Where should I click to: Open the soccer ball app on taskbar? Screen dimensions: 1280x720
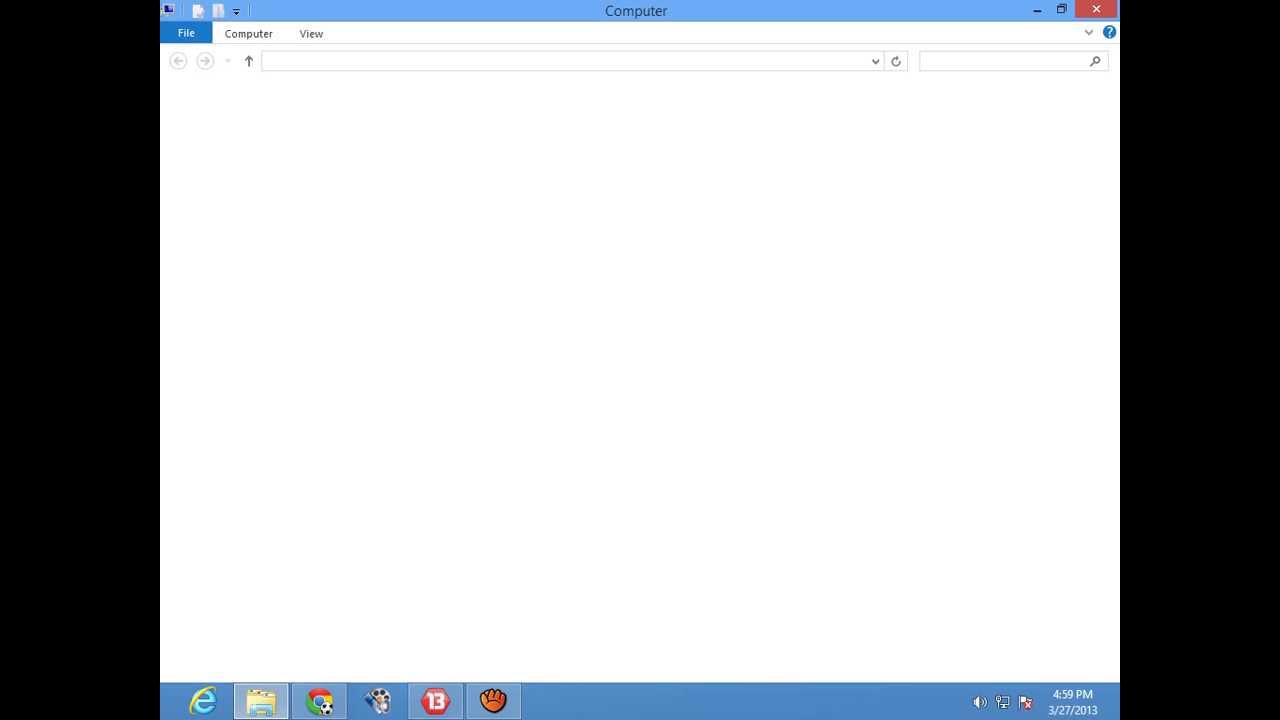(377, 701)
